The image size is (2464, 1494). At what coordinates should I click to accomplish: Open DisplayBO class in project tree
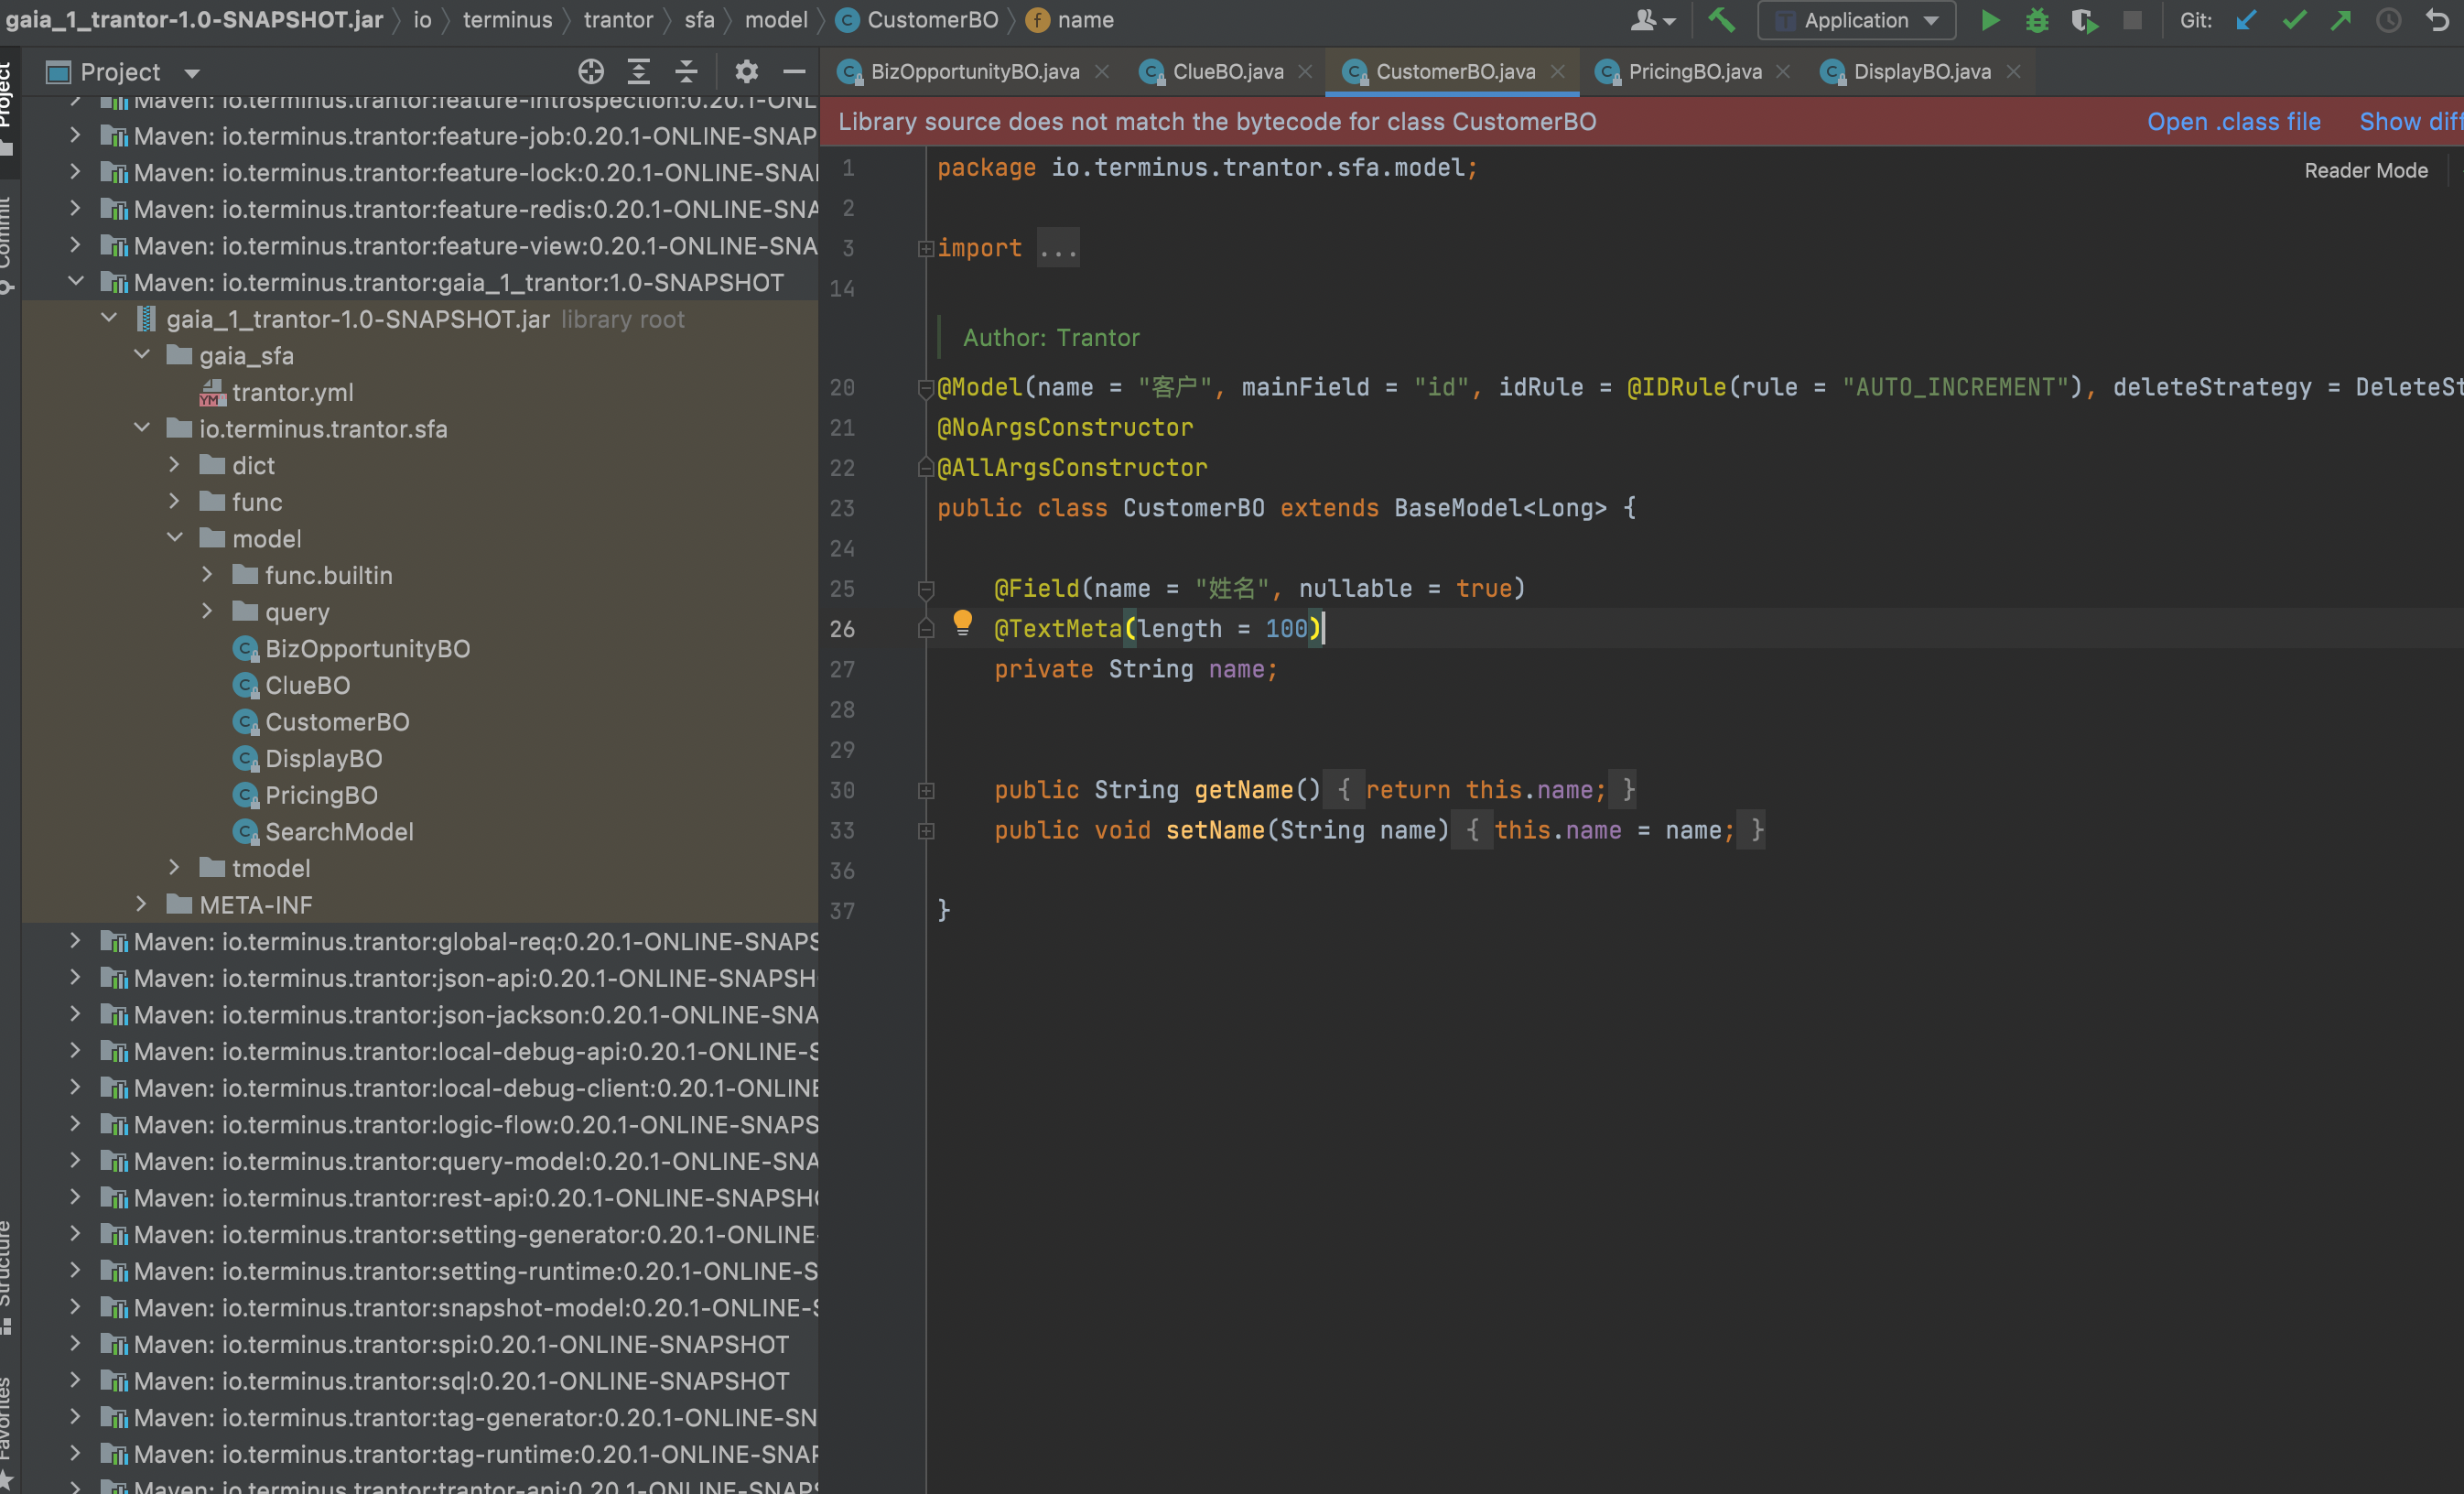(323, 758)
